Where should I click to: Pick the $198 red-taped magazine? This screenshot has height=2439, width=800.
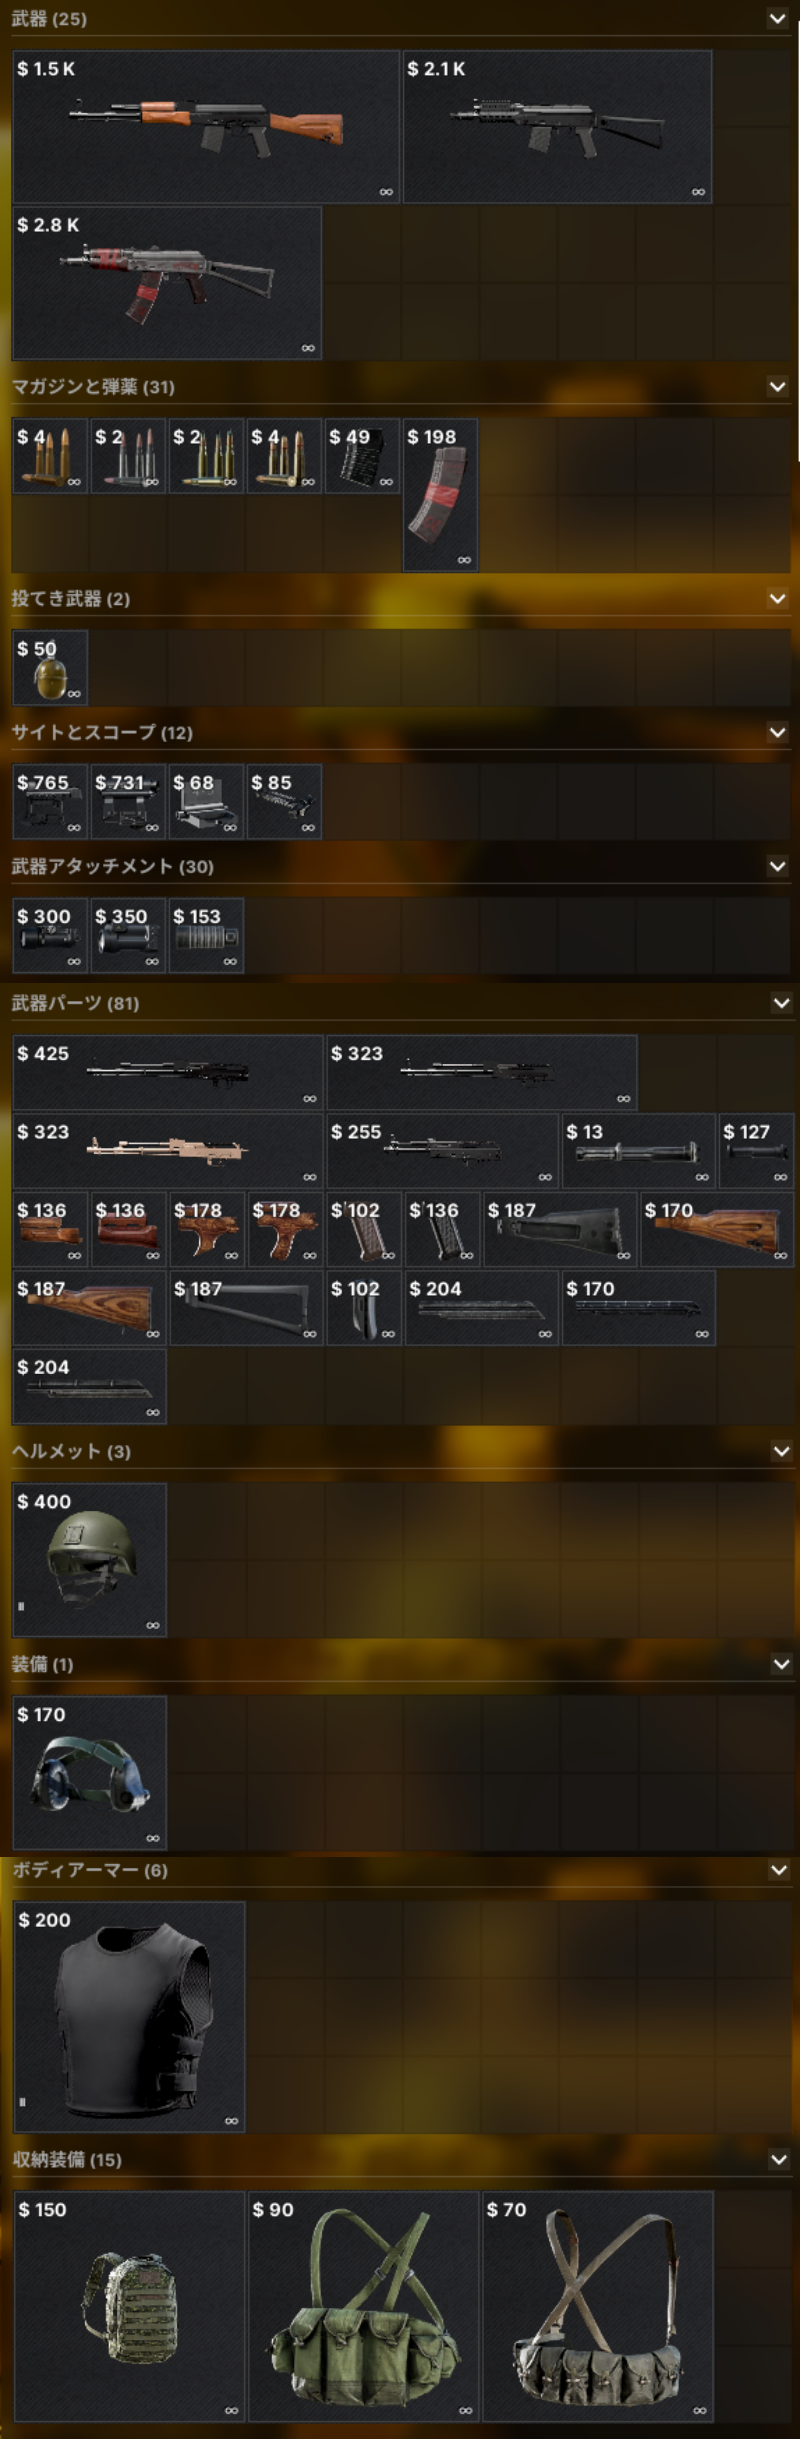(440, 495)
